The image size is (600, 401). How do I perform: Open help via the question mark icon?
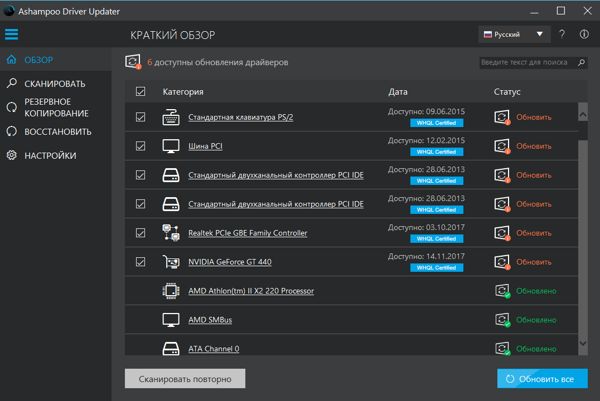coord(564,34)
